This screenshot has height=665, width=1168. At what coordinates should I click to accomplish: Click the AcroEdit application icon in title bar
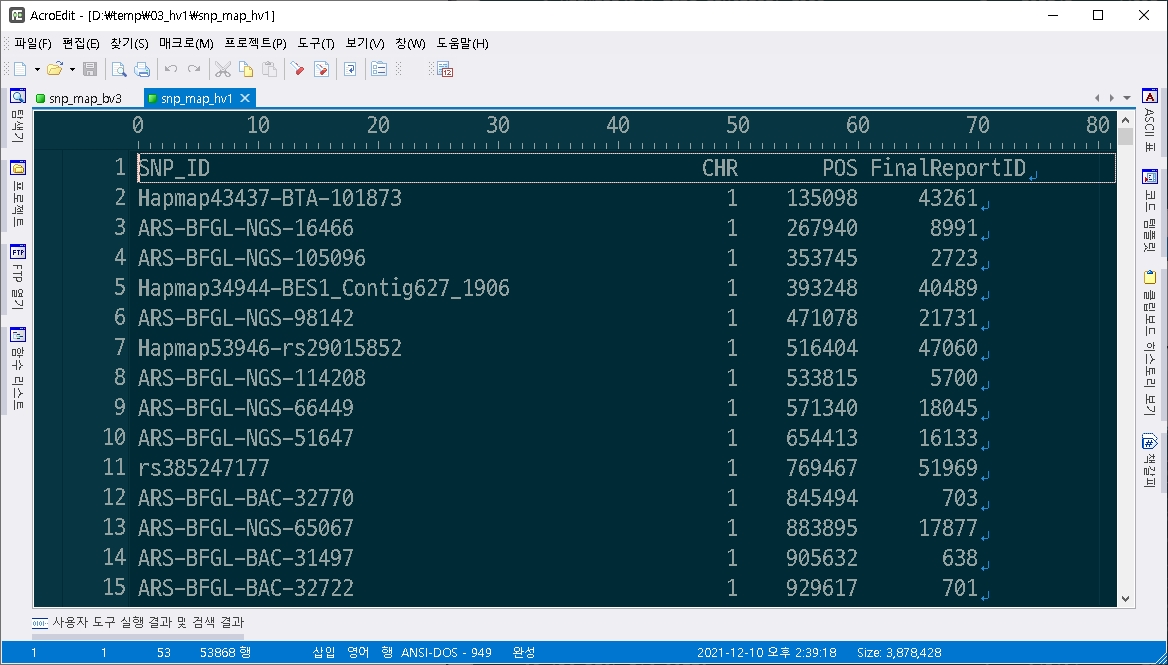(16, 15)
